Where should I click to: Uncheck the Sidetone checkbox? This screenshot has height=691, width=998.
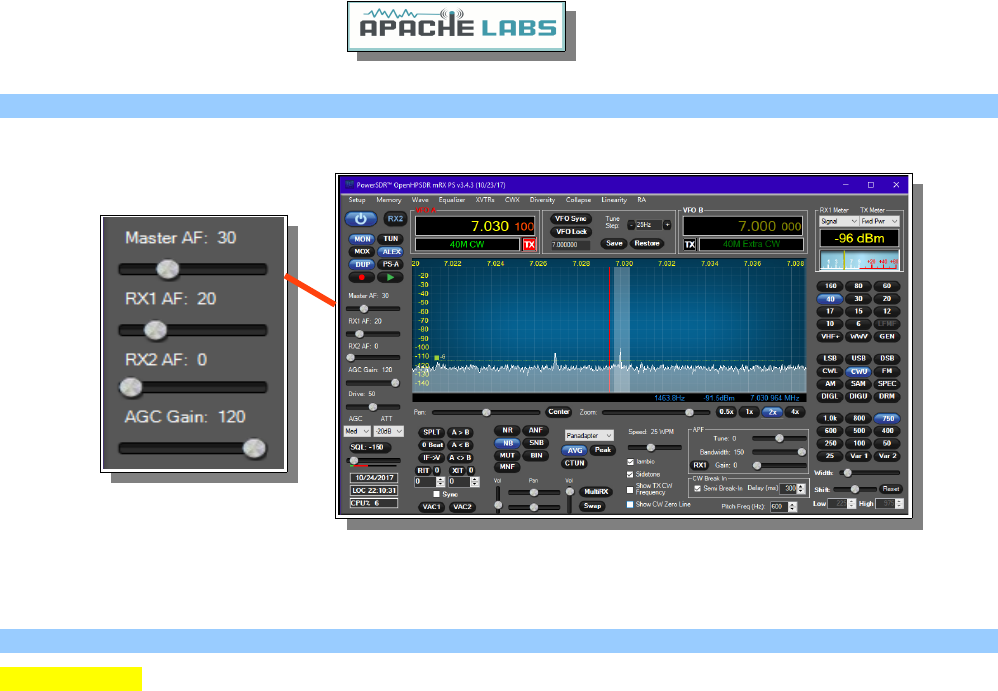point(630,475)
